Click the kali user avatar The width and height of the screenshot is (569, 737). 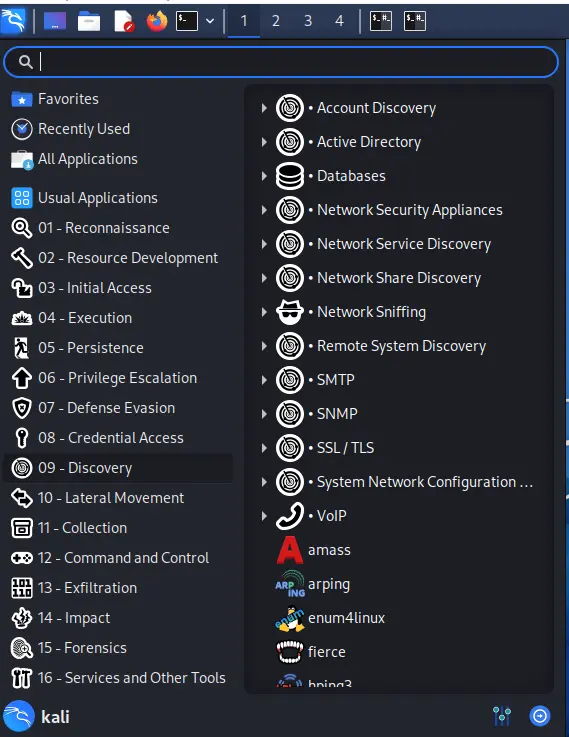[18, 716]
